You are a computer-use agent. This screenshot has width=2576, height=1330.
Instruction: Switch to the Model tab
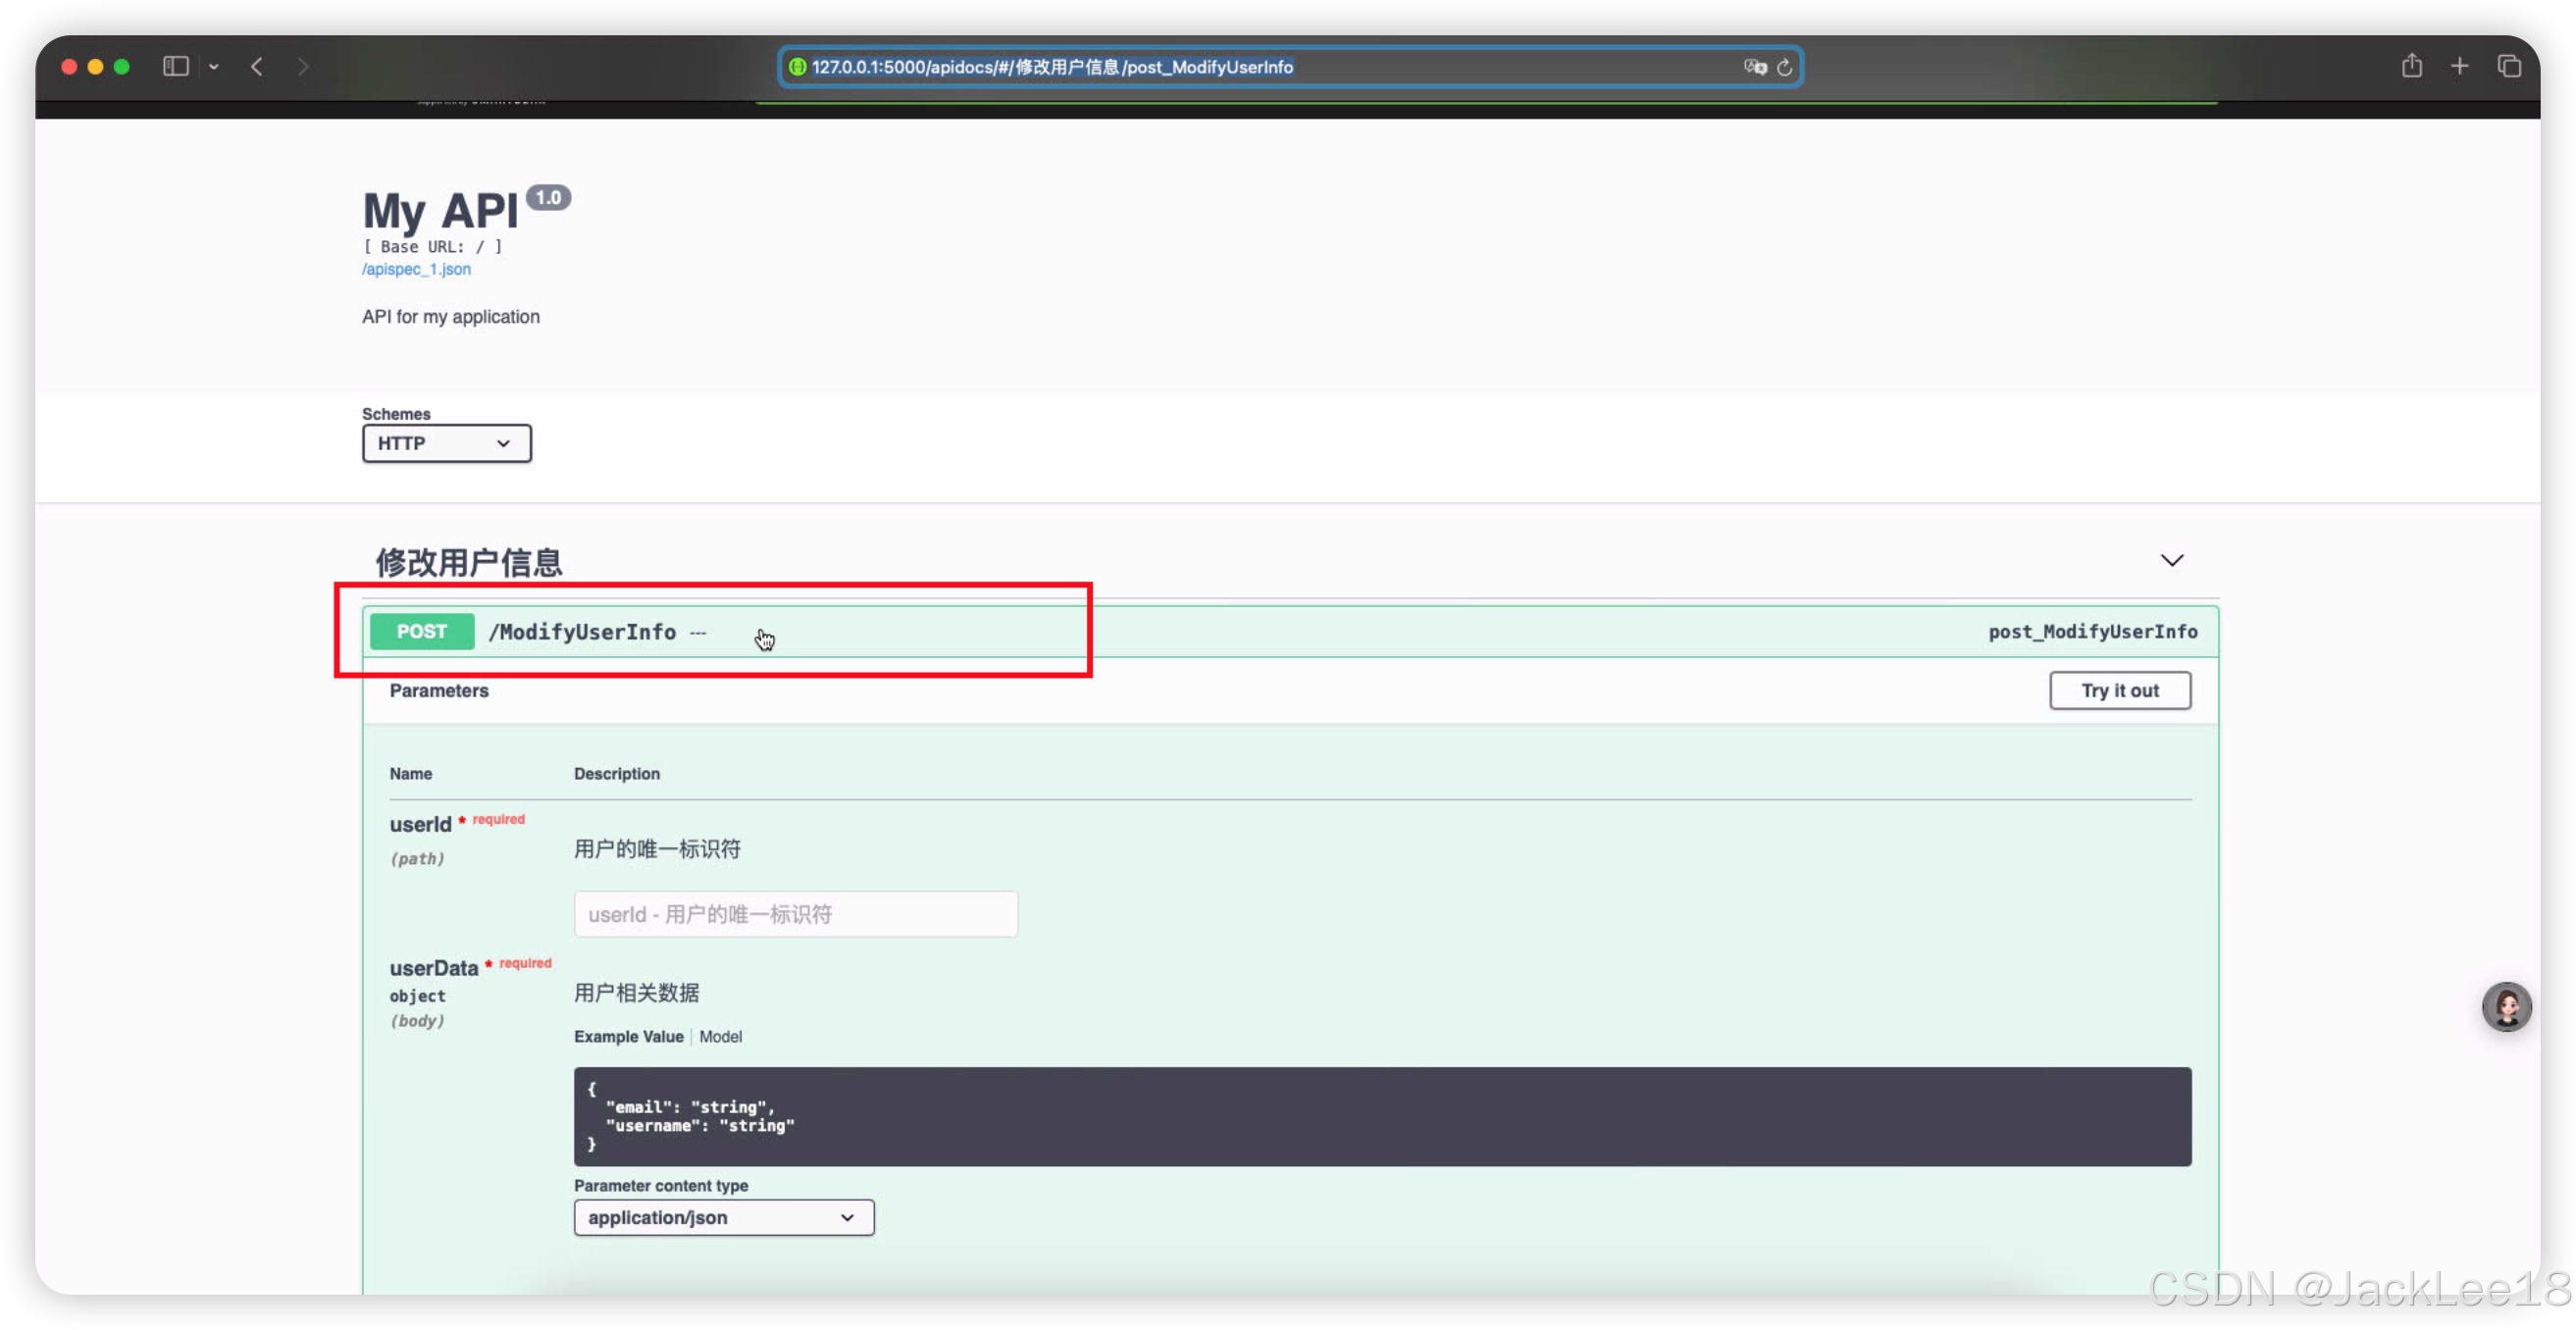pyautogui.click(x=720, y=1037)
